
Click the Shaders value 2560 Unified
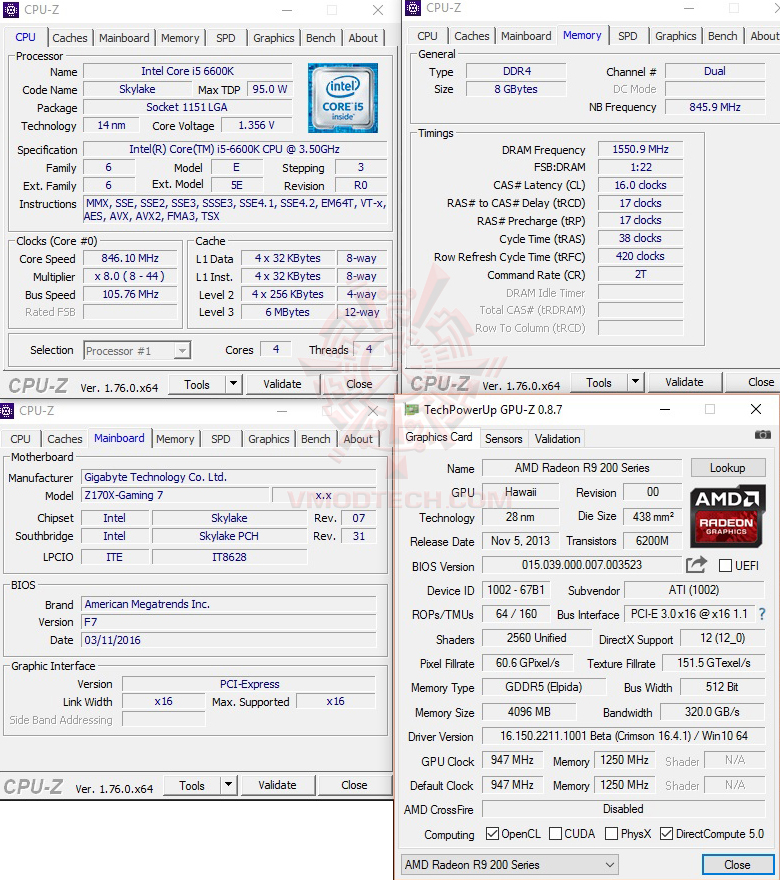536,638
